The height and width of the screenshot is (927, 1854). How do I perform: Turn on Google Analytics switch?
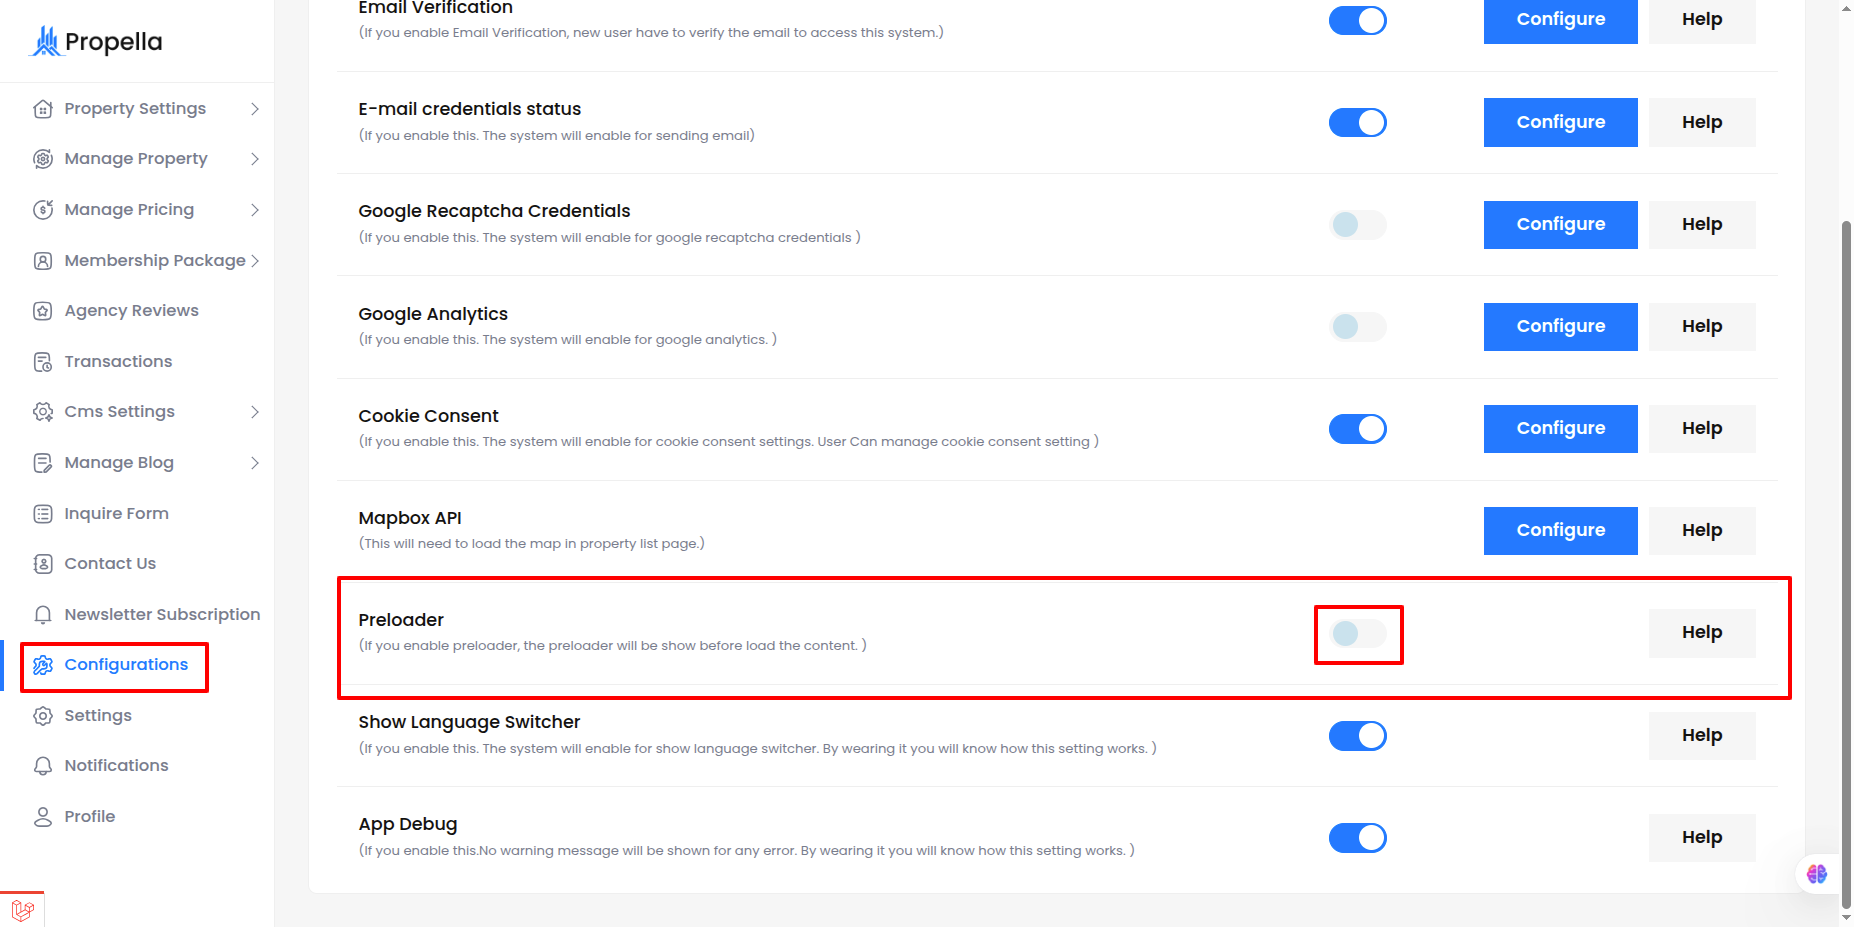click(1358, 327)
